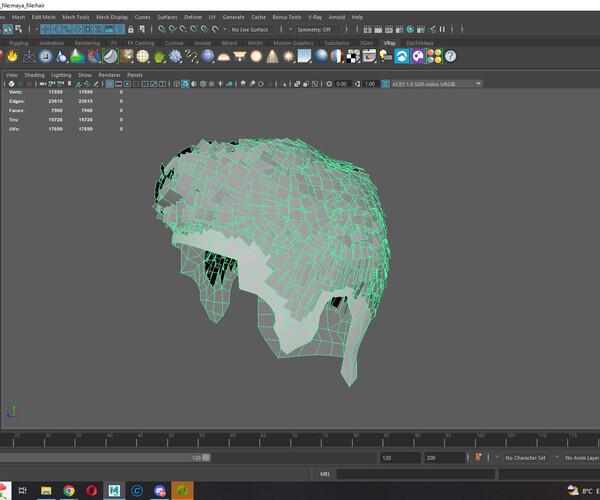
Task: Click the MEL command line input
Action: pyautogui.click(x=416, y=474)
